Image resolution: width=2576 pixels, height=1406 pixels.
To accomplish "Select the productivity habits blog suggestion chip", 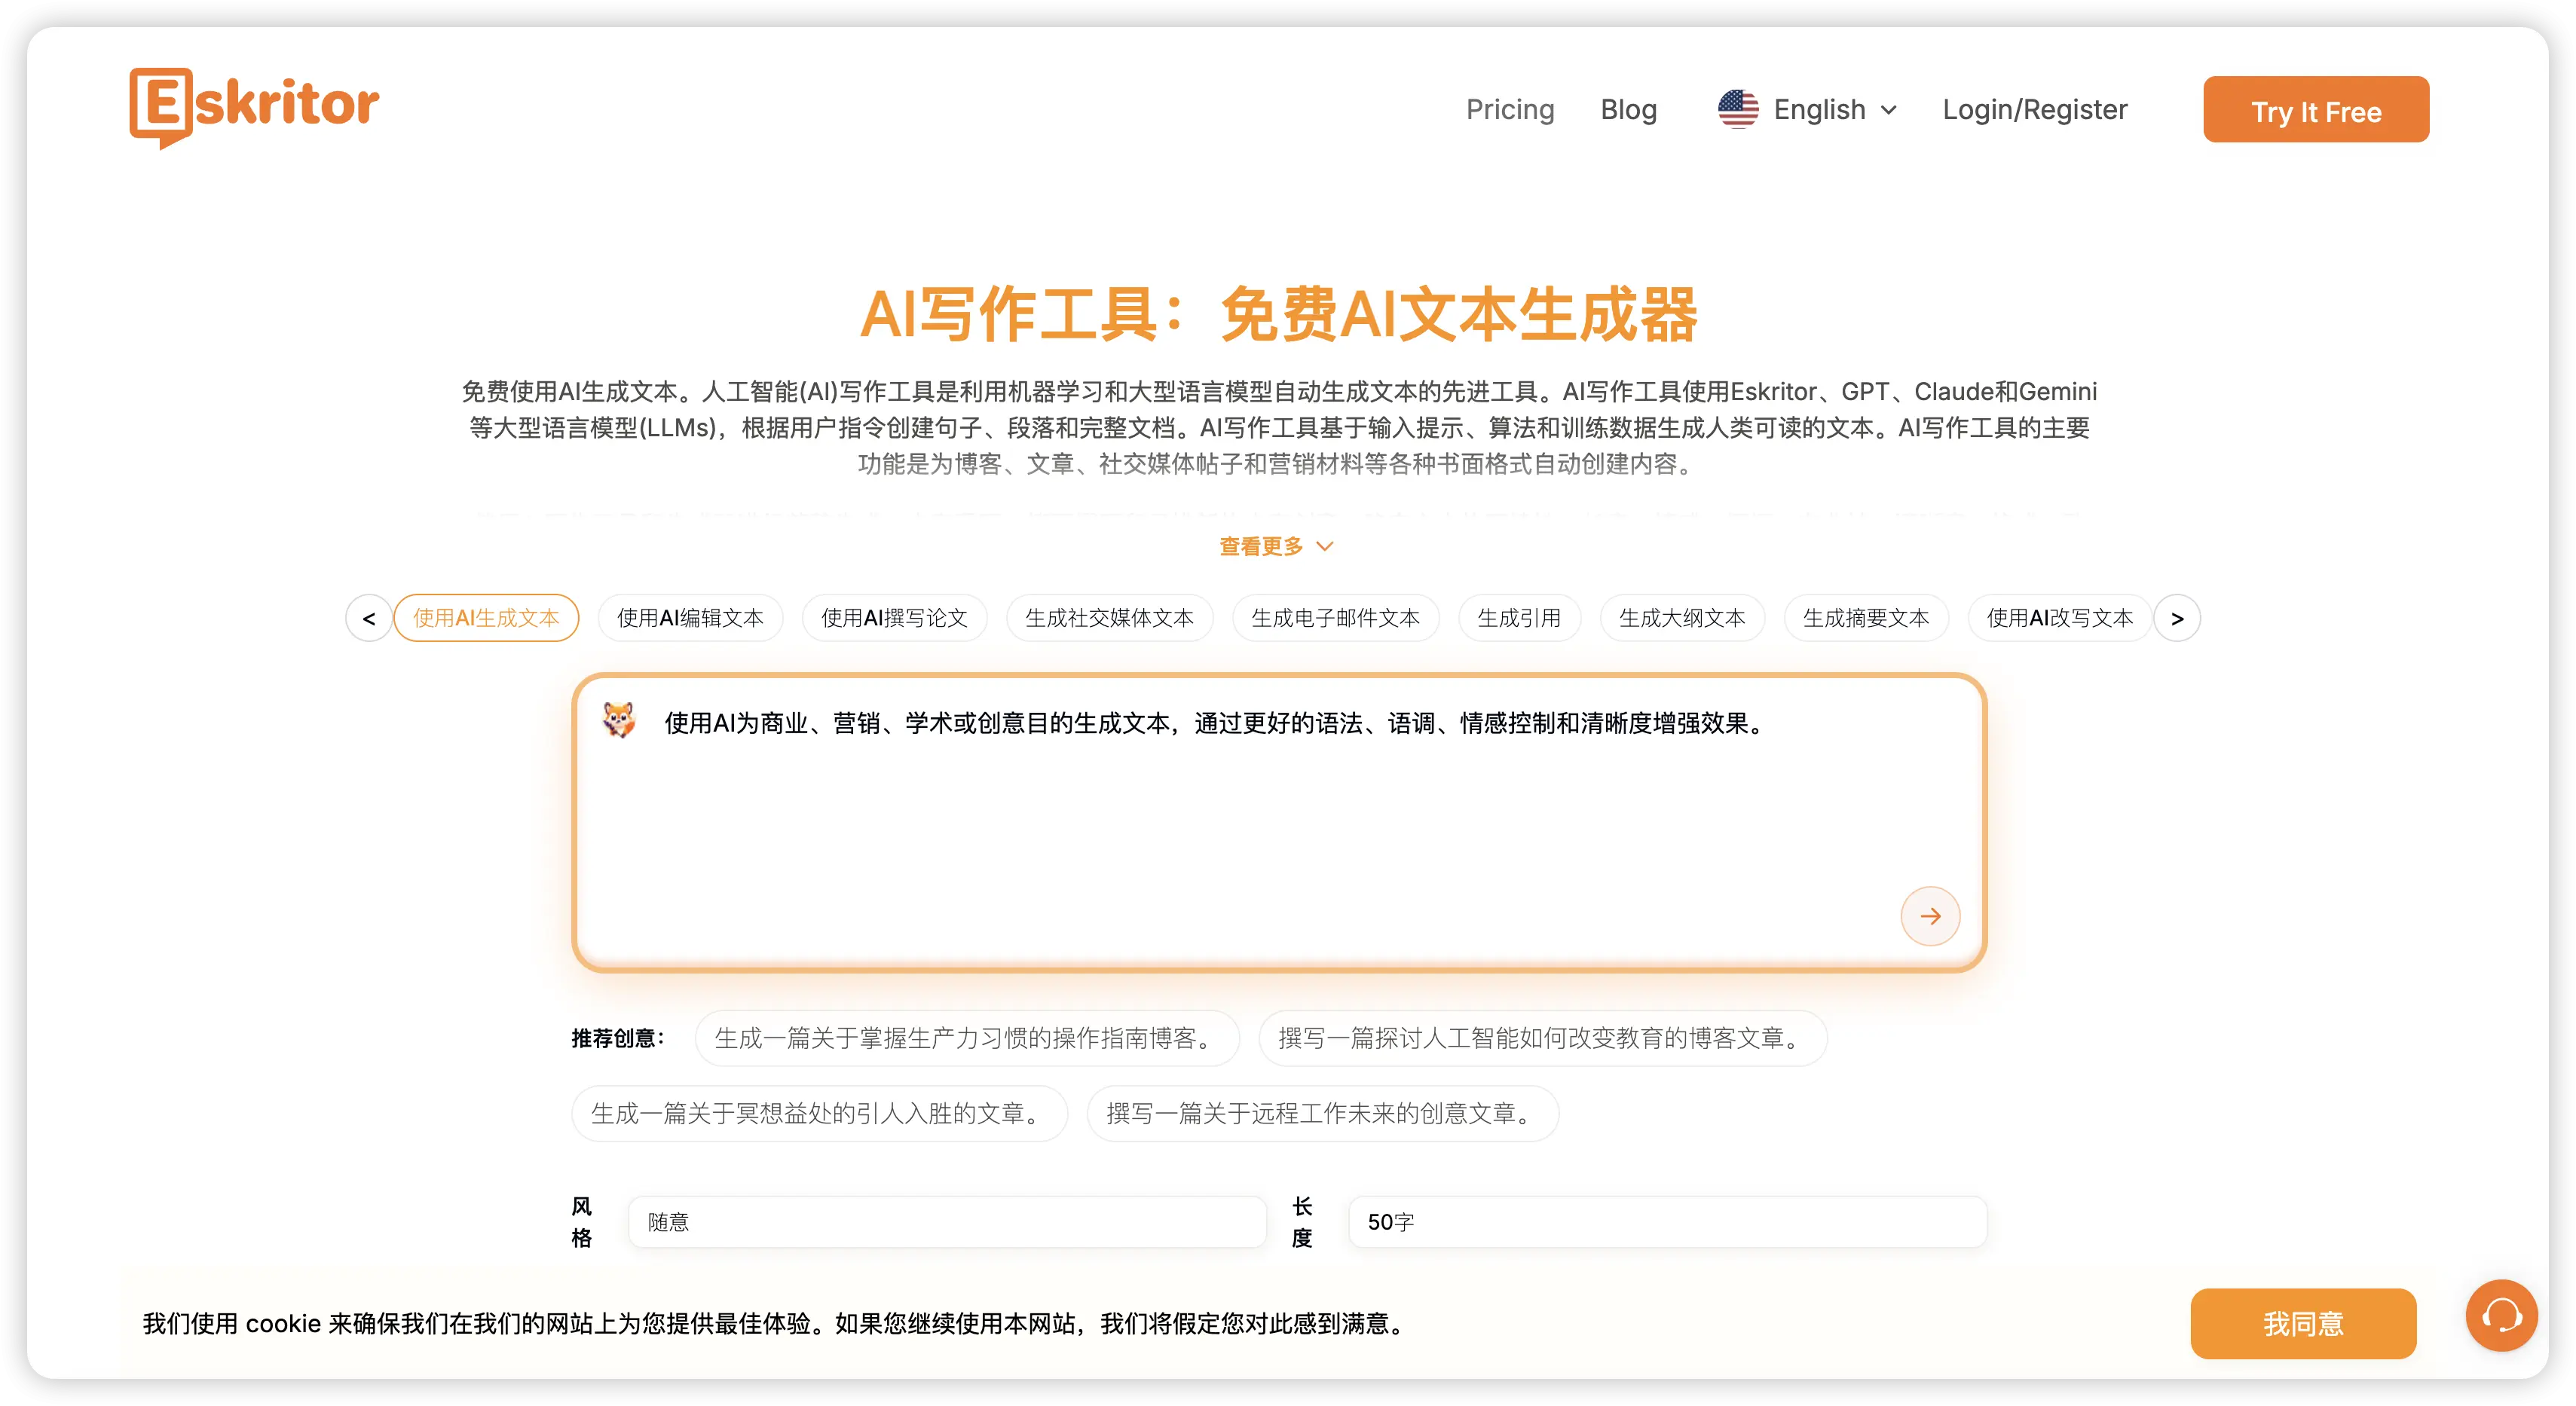I will [x=965, y=1038].
